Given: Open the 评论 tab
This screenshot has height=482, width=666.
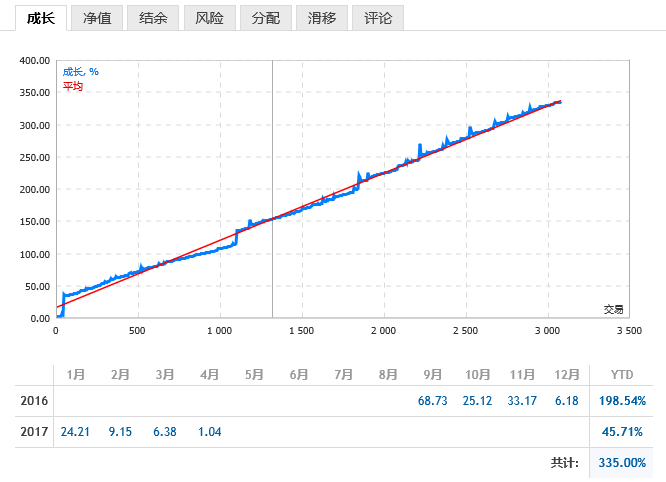Looking at the screenshot, I should [378, 18].
